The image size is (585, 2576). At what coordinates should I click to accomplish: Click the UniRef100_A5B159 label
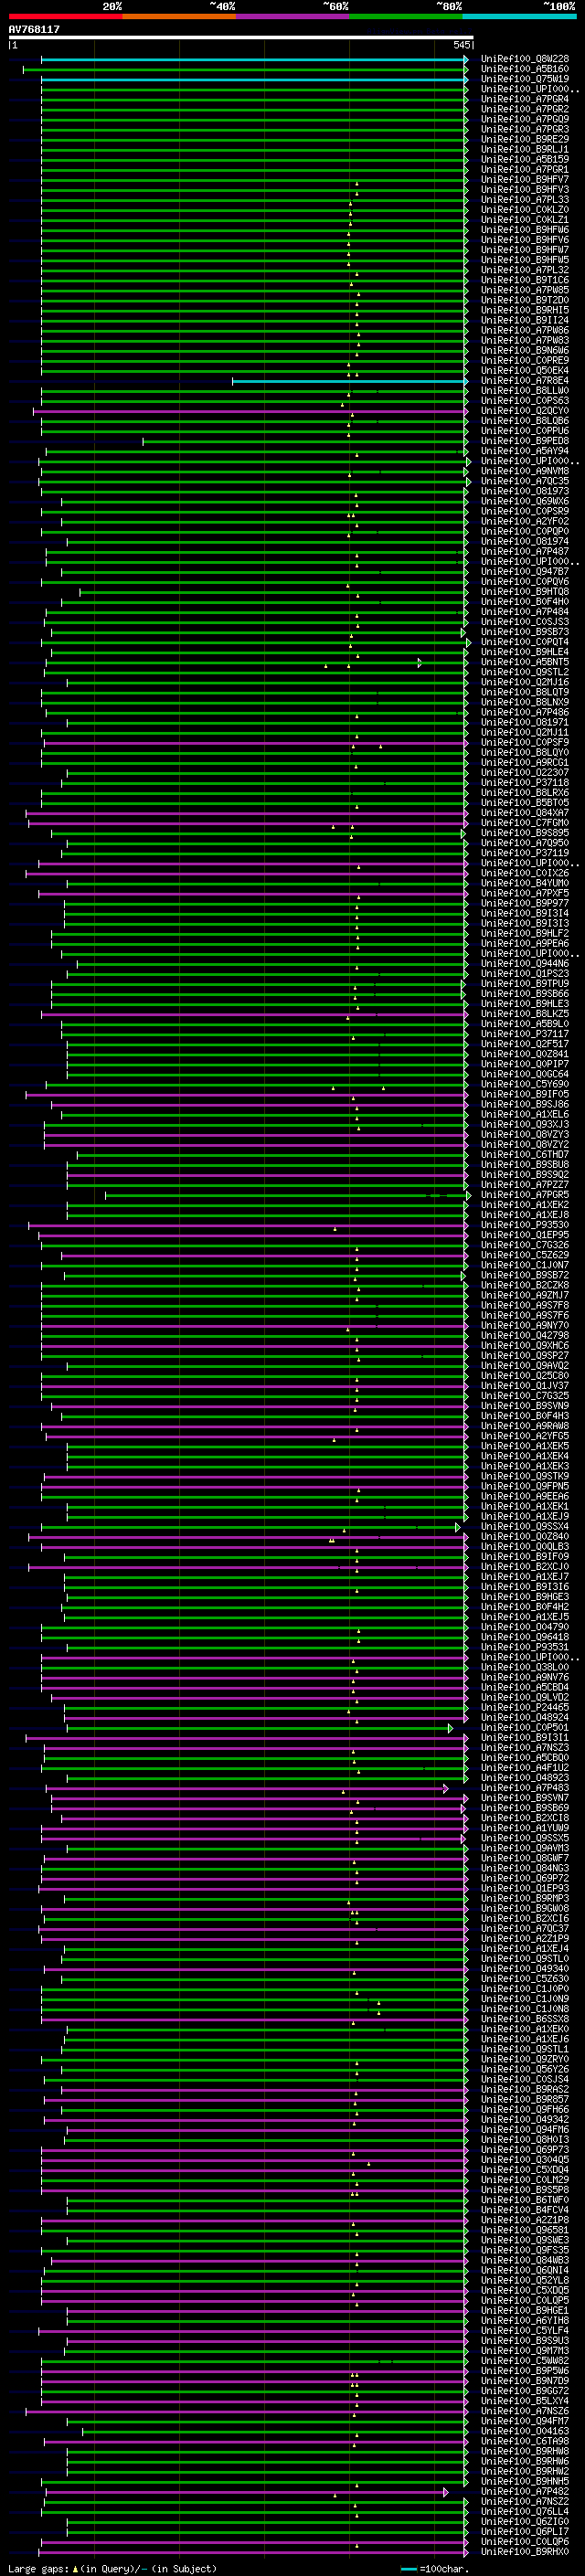point(525,159)
